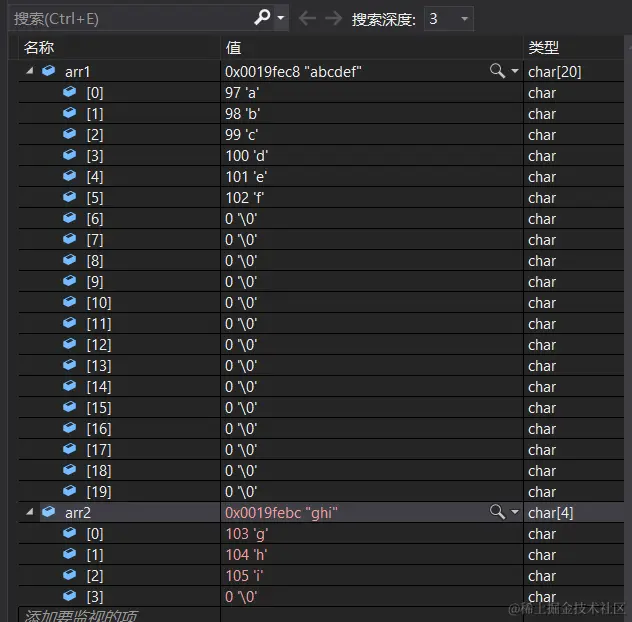Click the cube icon of the 104 'h' row
This screenshot has width=632, height=622.
click(x=69, y=553)
